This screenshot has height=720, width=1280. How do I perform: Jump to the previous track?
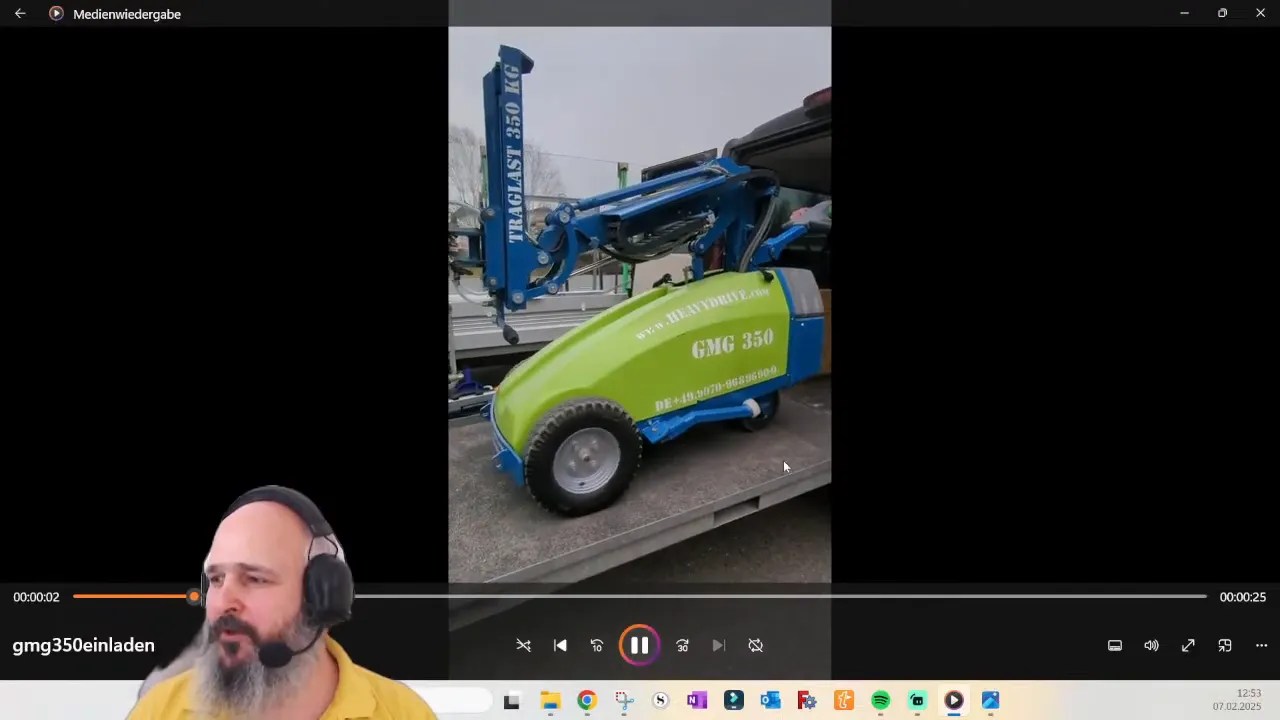(560, 646)
